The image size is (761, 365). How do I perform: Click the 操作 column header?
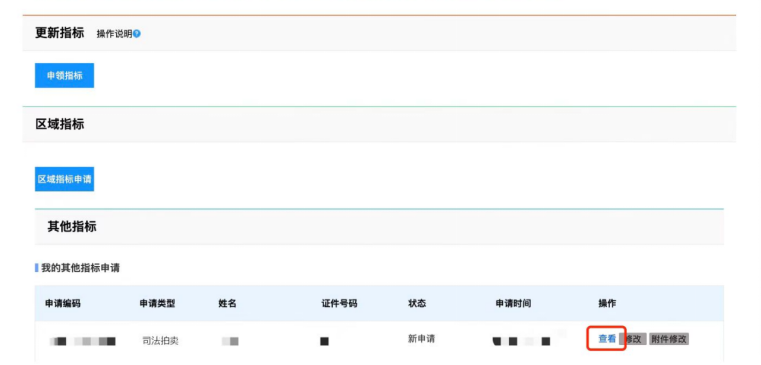pos(607,304)
